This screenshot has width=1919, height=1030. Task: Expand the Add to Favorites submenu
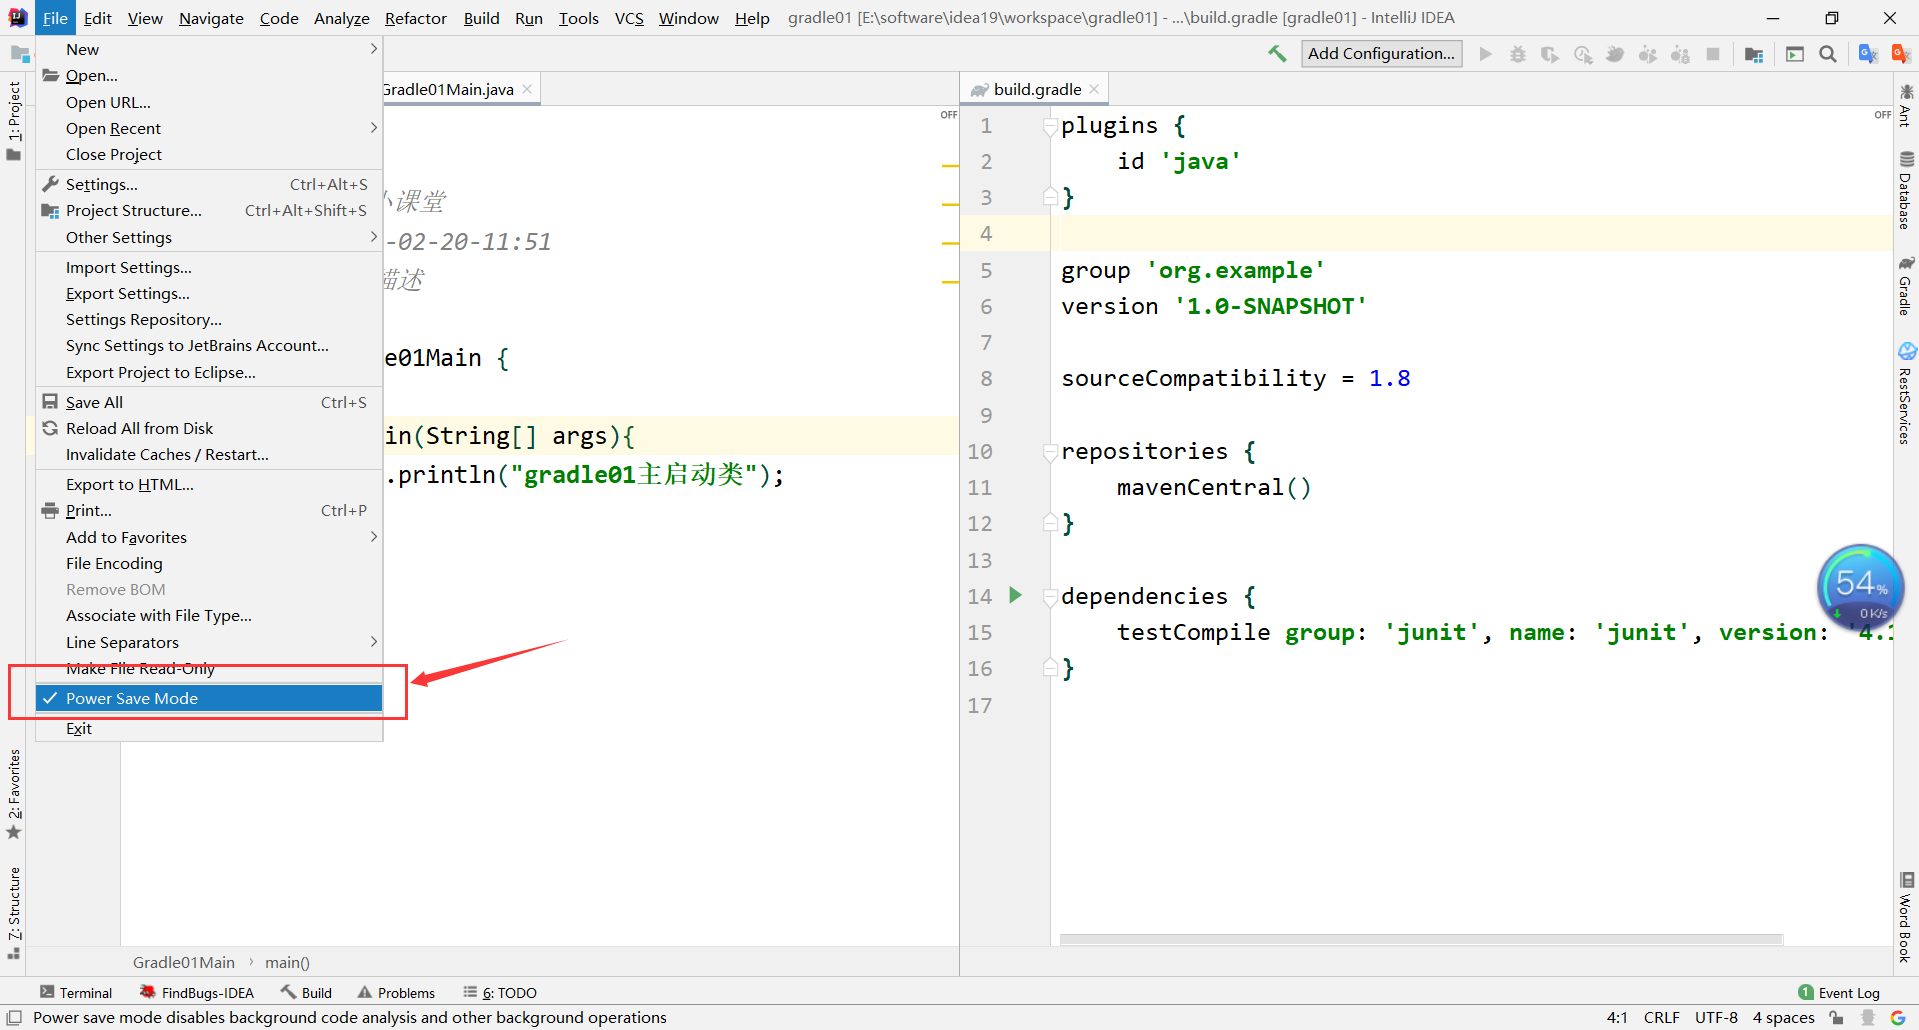[209, 537]
